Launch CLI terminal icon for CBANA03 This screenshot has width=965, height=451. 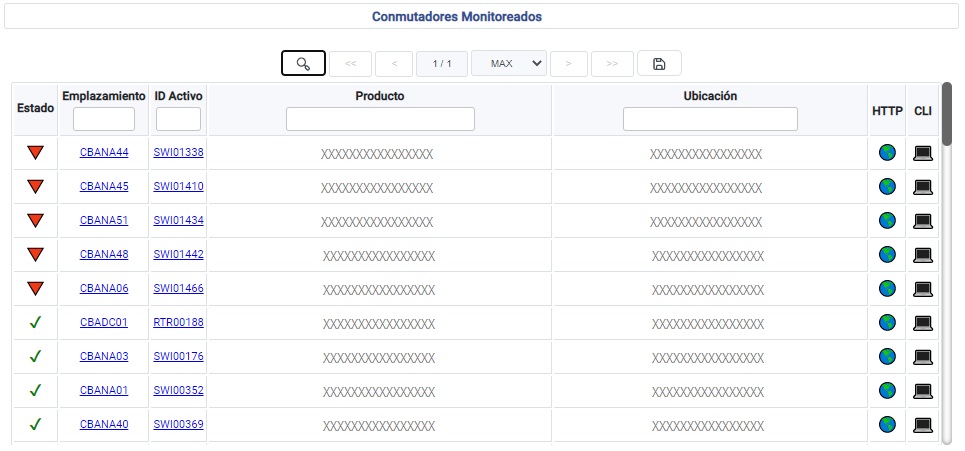923,357
